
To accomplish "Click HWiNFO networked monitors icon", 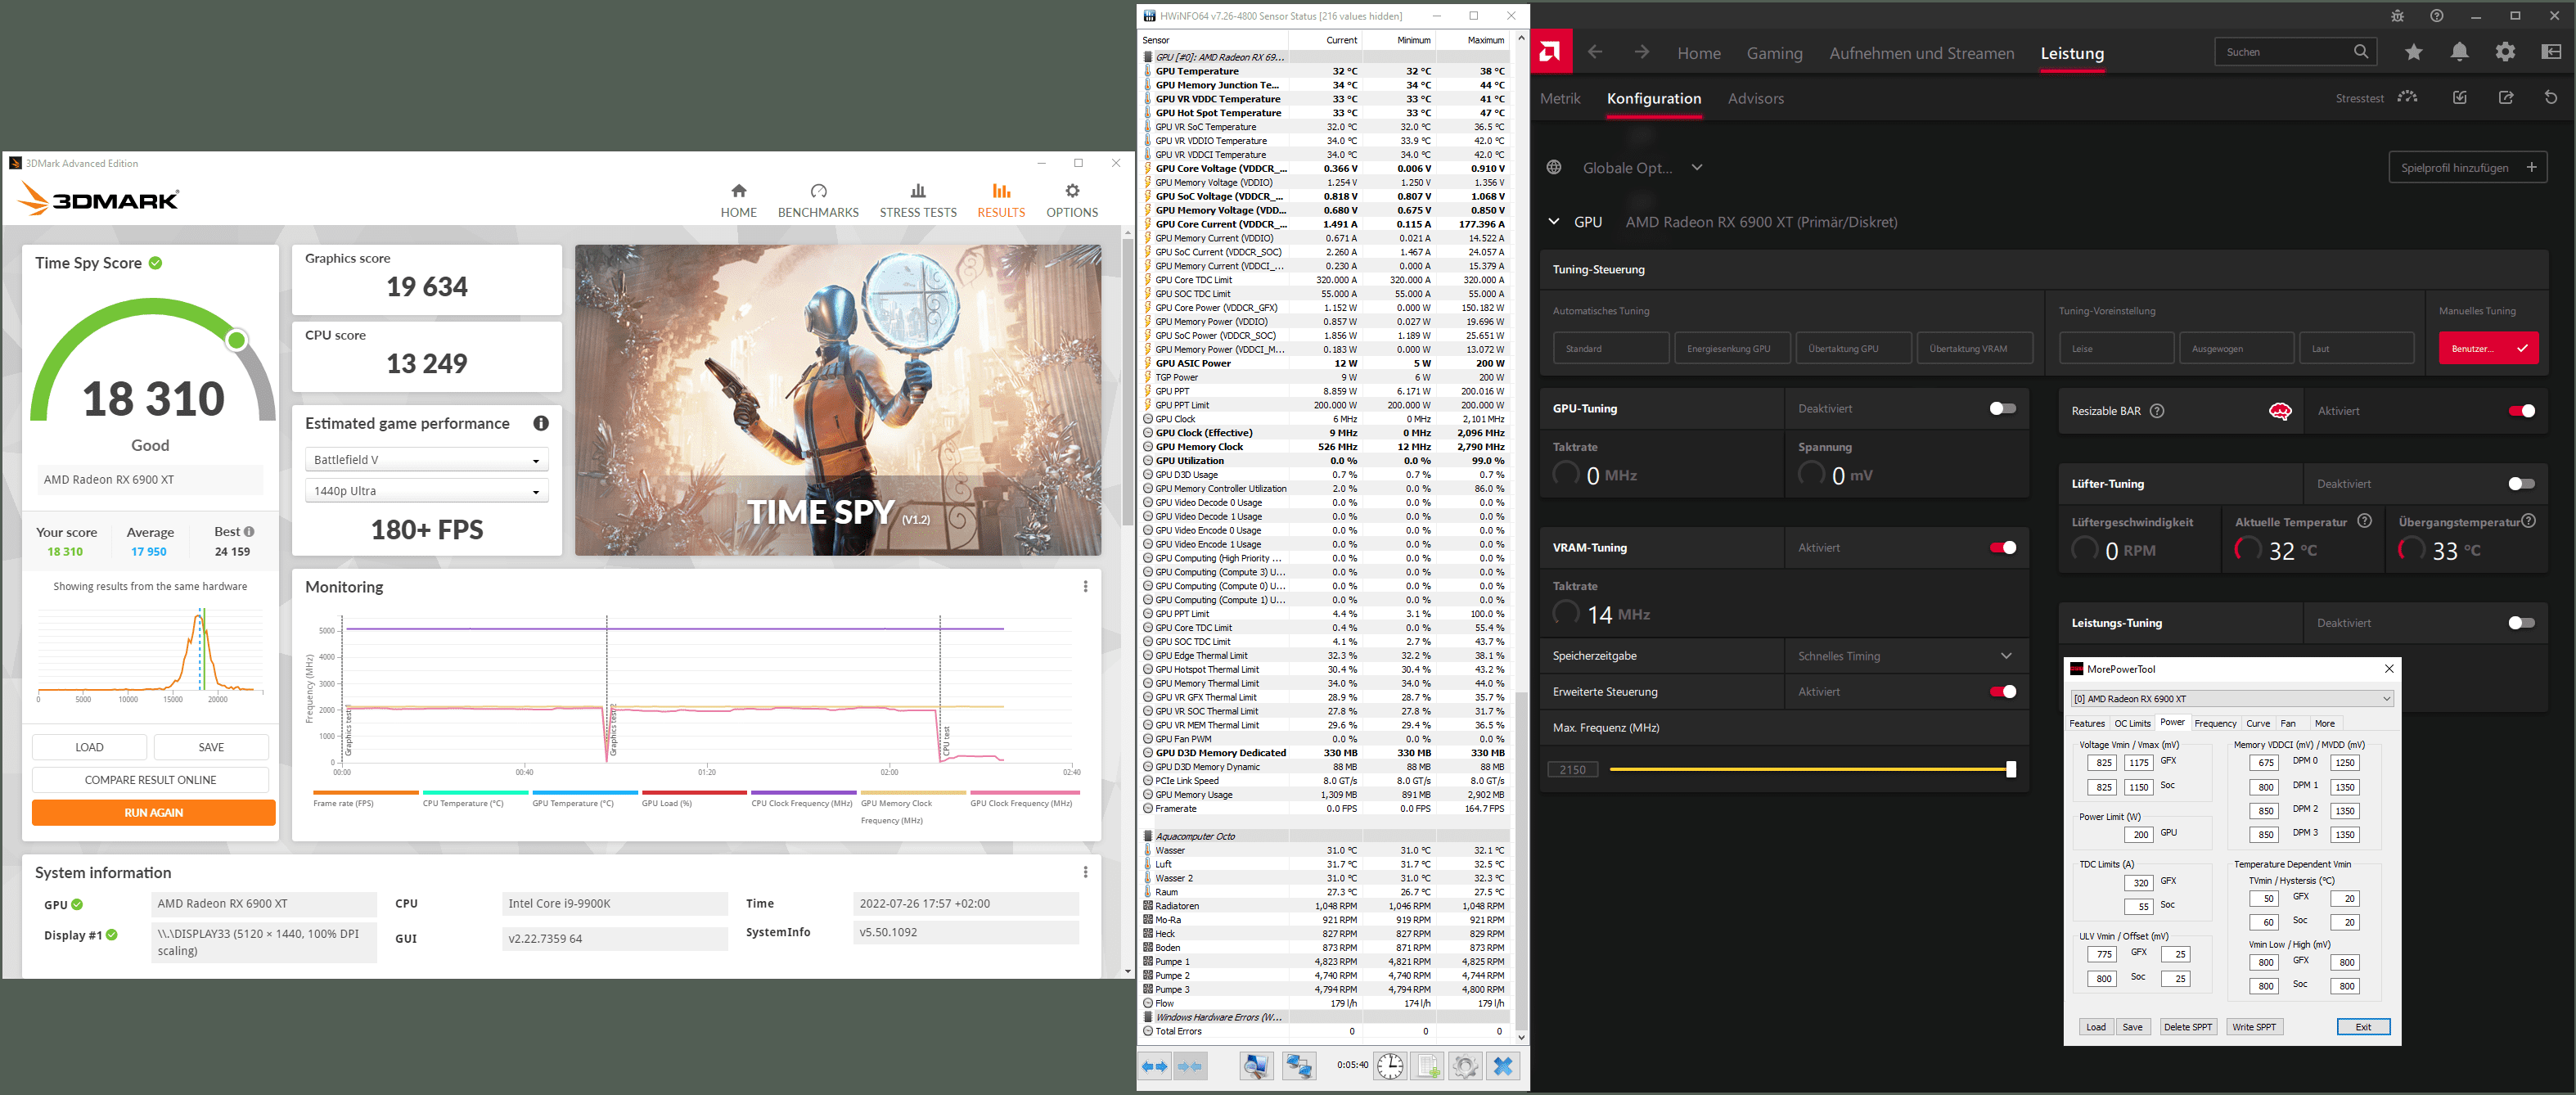I will 1298,1066.
